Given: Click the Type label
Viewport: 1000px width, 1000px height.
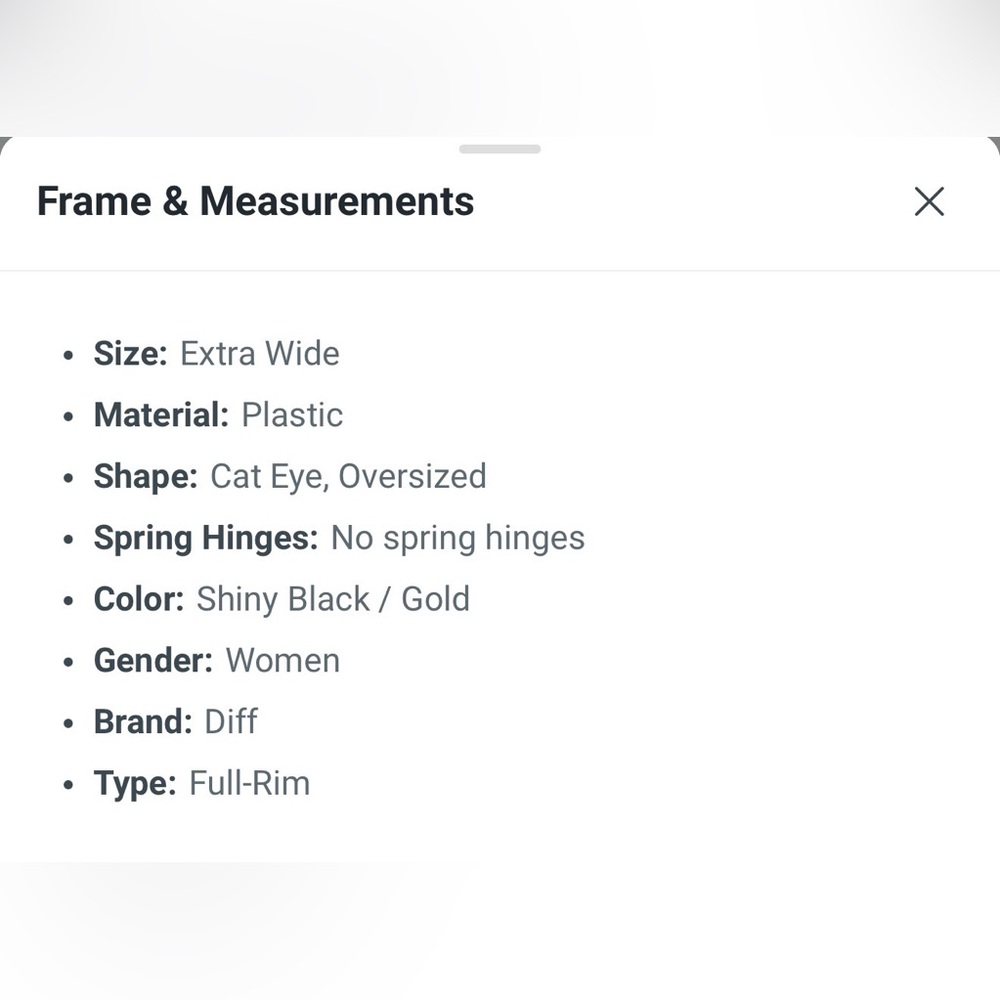Looking at the screenshot, I should (135, 783).
